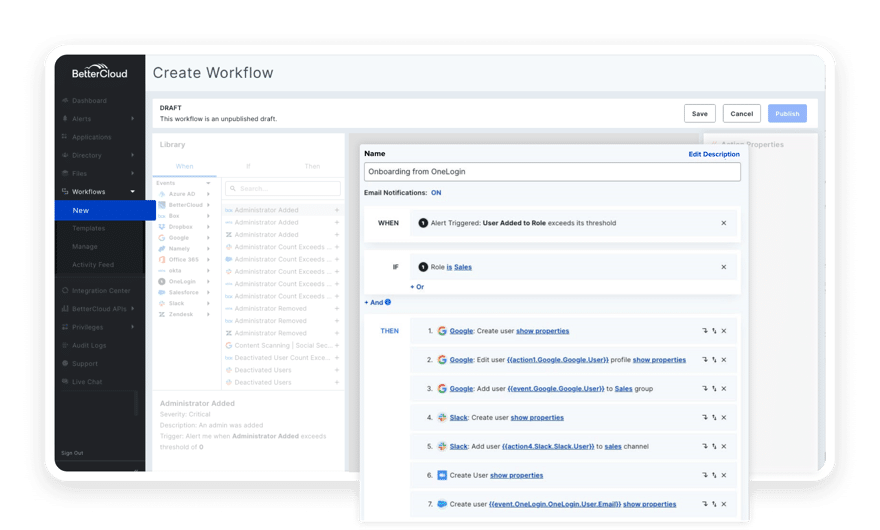Click reorder icon on step 2 Google Edit user

click(714, 360)
